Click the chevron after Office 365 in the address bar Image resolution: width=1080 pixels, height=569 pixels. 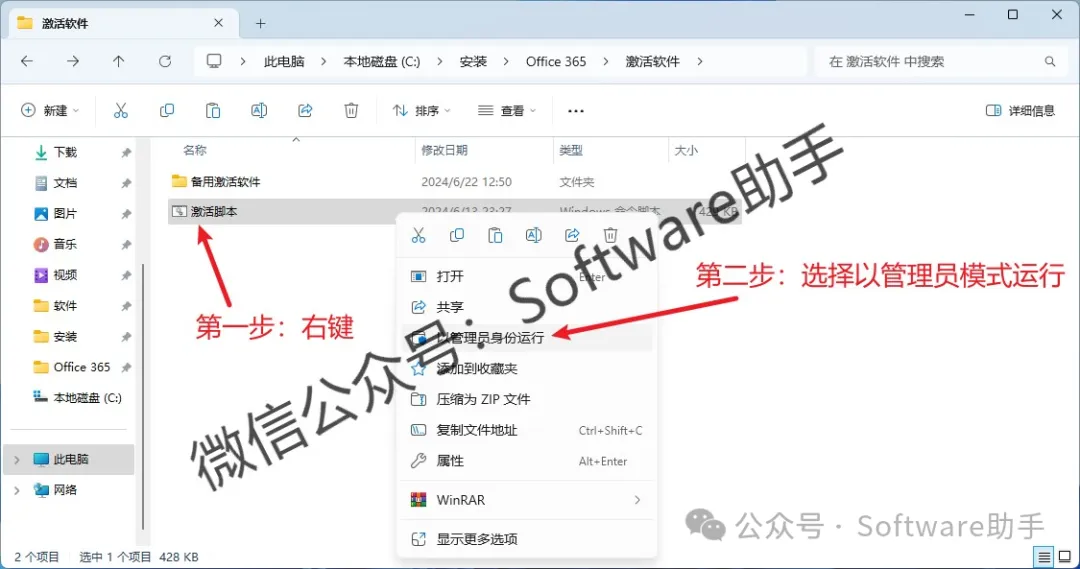pos(605,61)
